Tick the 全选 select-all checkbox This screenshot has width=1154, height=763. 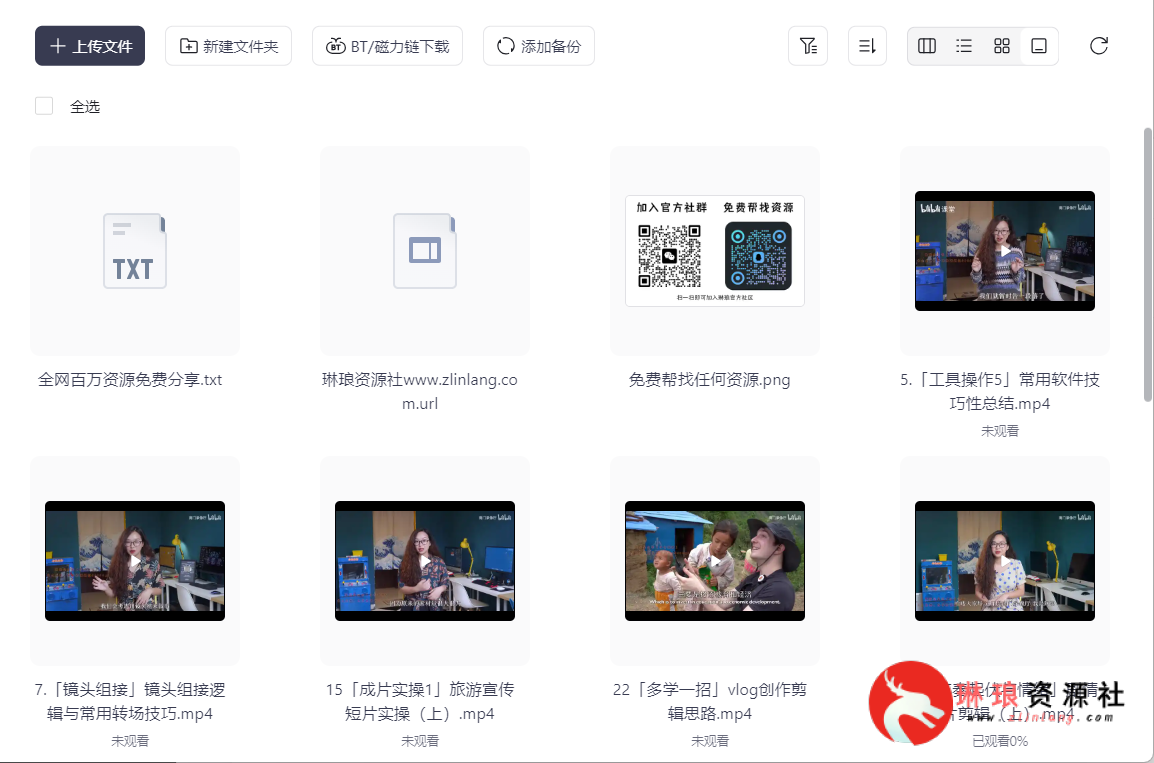[x=44, y=106]
